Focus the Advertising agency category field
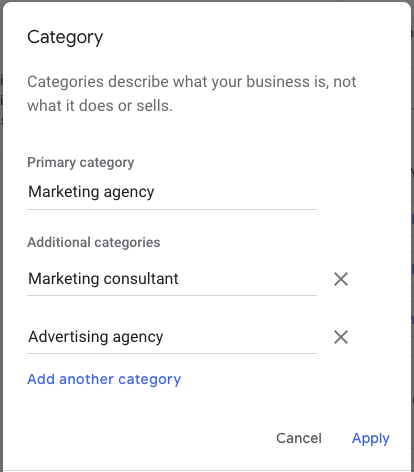Screen dimensions: 414x472 point(172,337)
